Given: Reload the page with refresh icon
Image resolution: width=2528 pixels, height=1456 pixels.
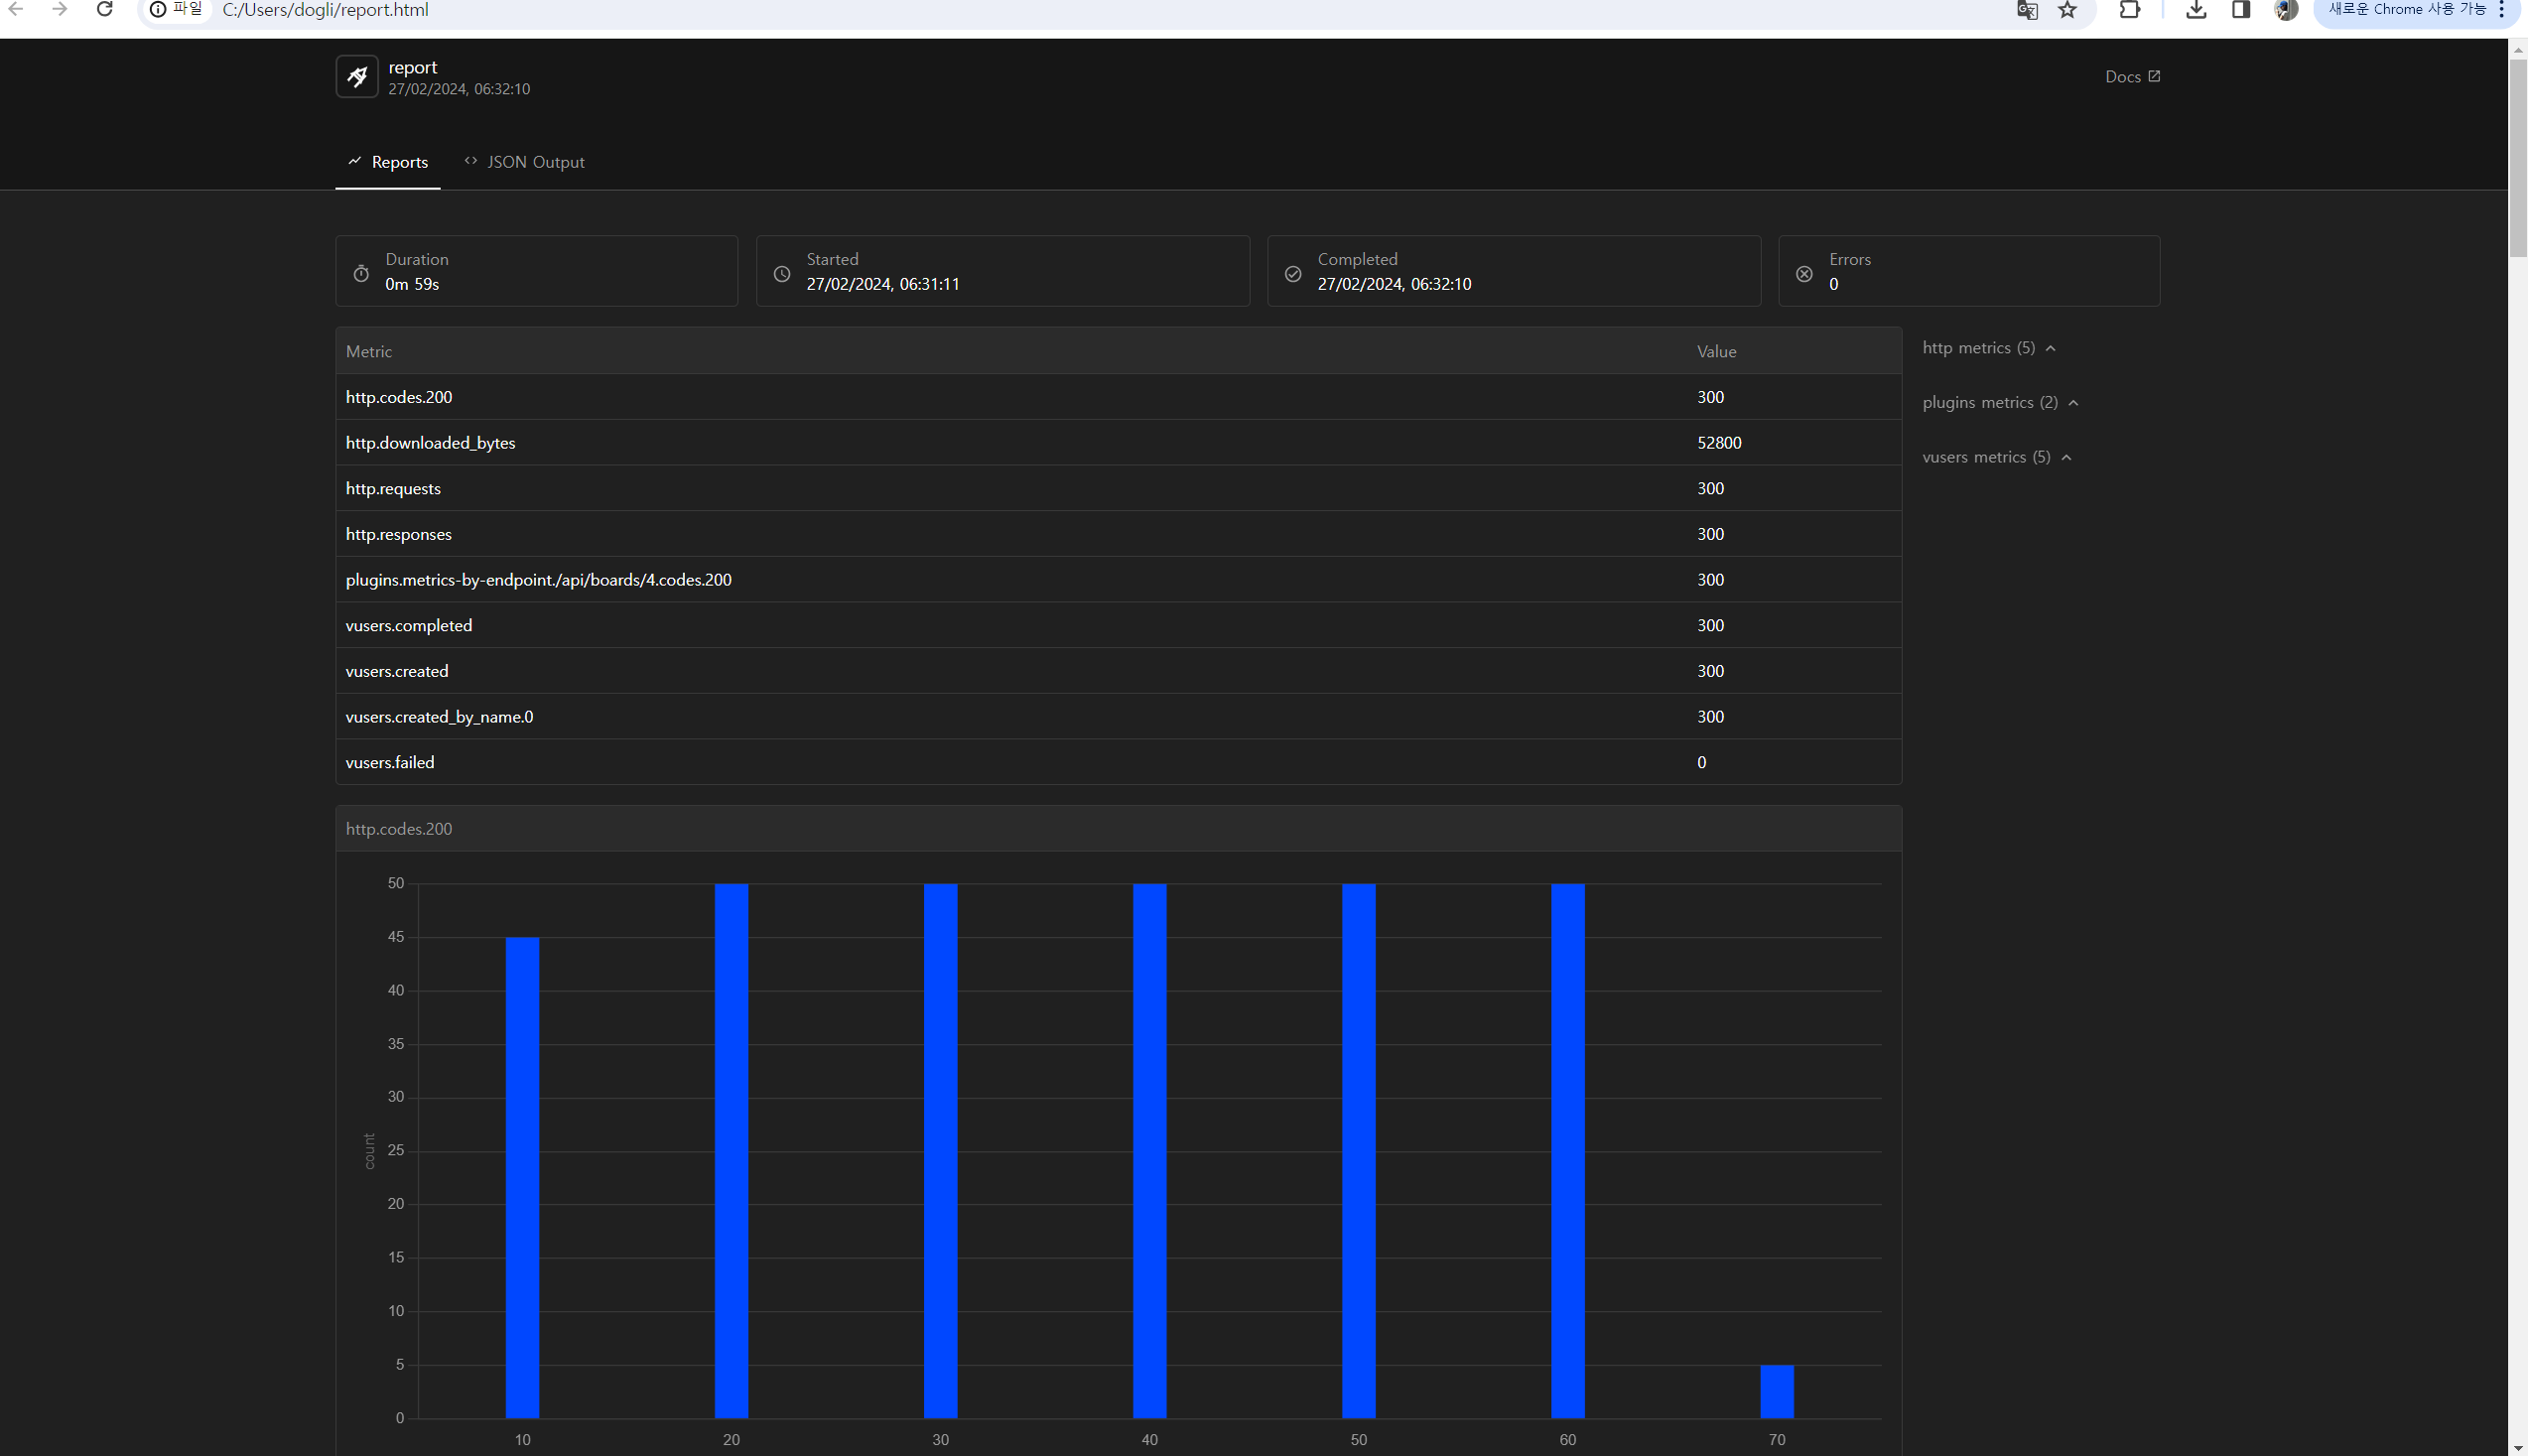Looking at the screenshot, I should tap(104, 10).
